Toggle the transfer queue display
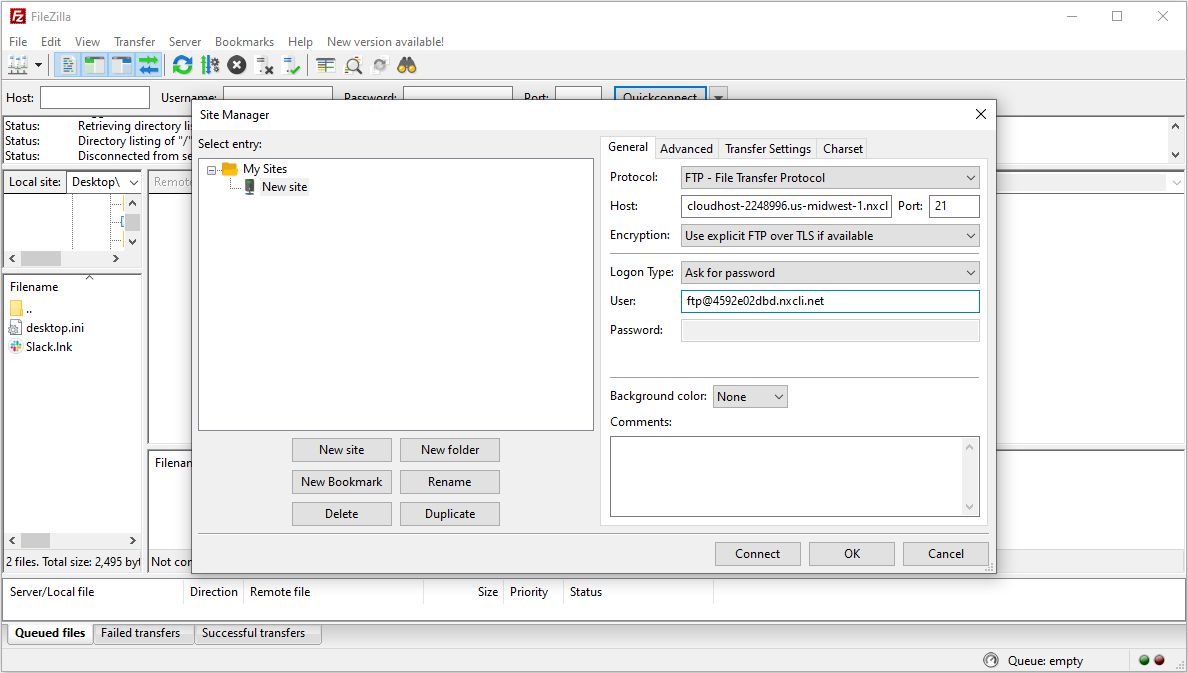 148,65
